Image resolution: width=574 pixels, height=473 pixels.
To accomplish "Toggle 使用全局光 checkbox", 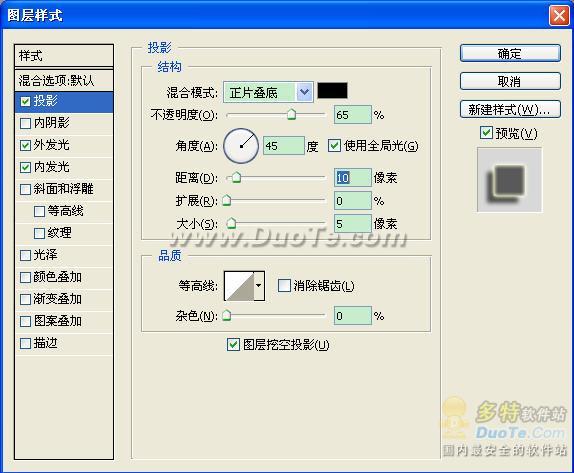I will [334, 146].
